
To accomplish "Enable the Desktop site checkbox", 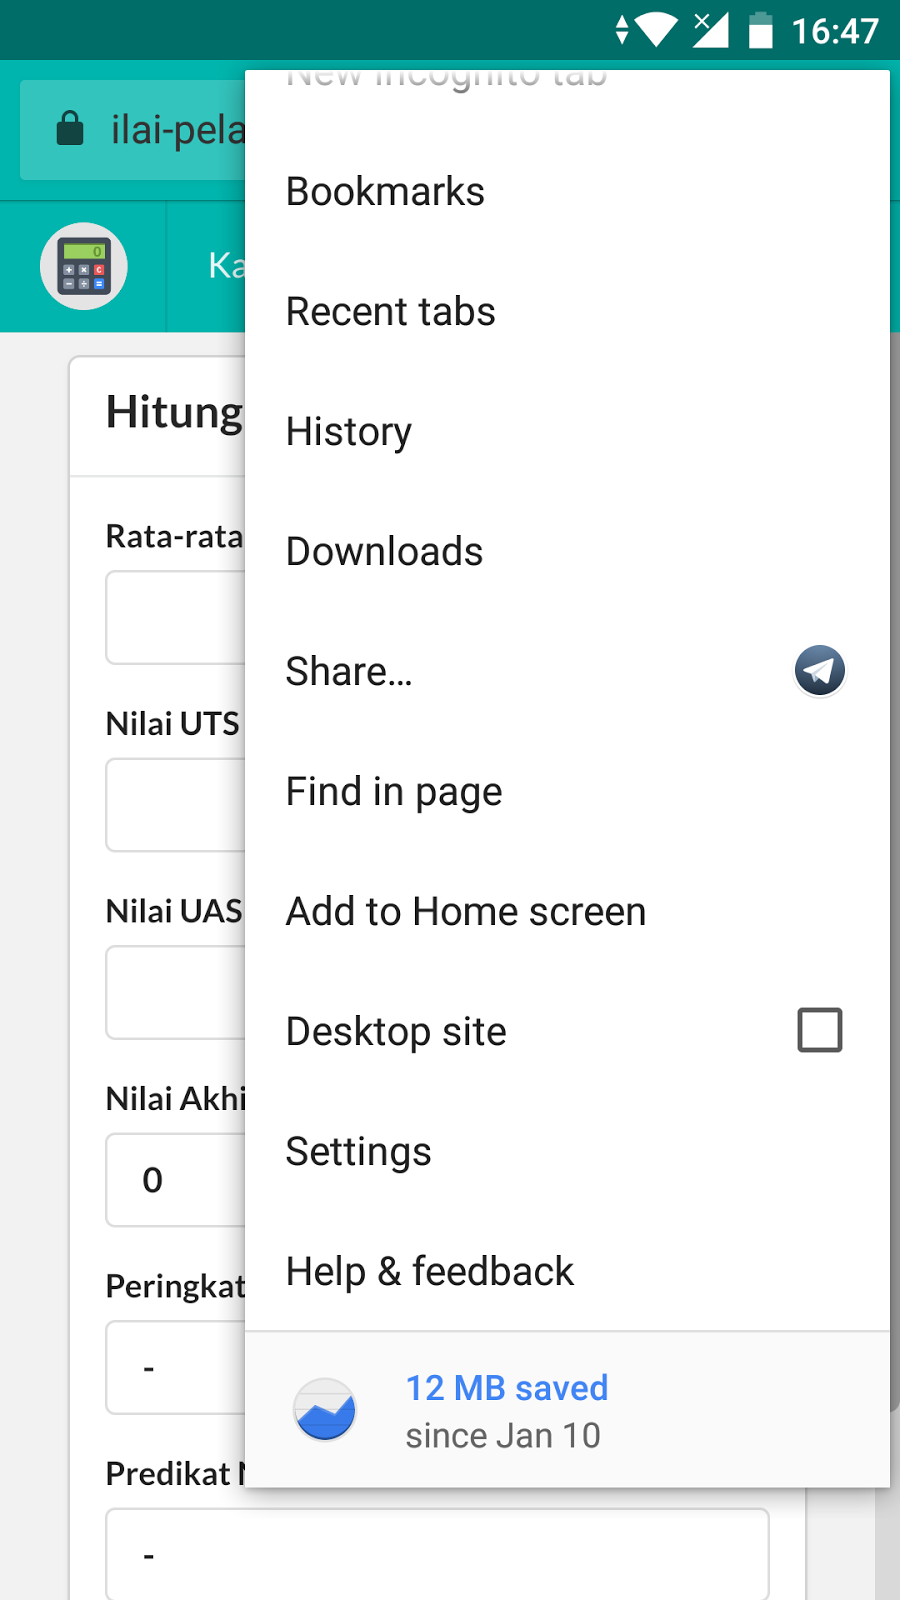I will (819, 1030).
